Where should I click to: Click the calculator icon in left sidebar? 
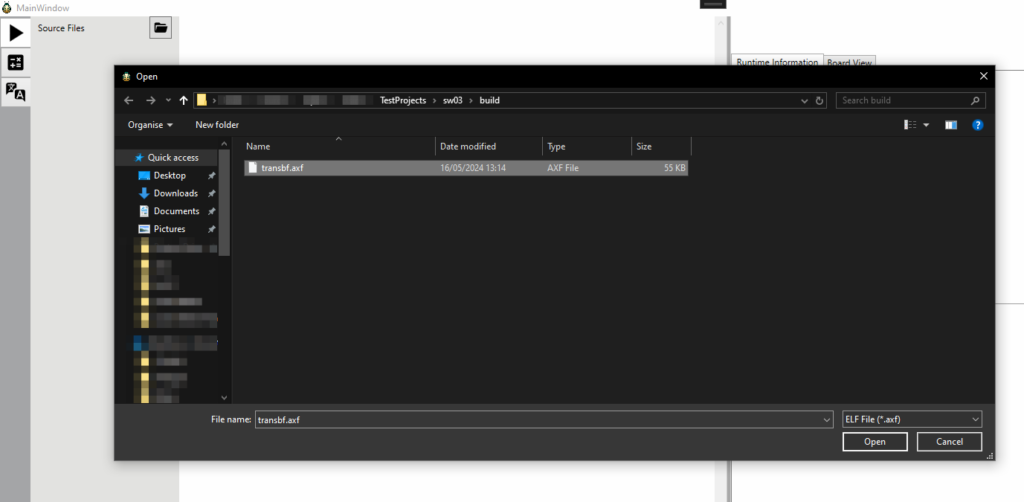click(x=15, y=63)
